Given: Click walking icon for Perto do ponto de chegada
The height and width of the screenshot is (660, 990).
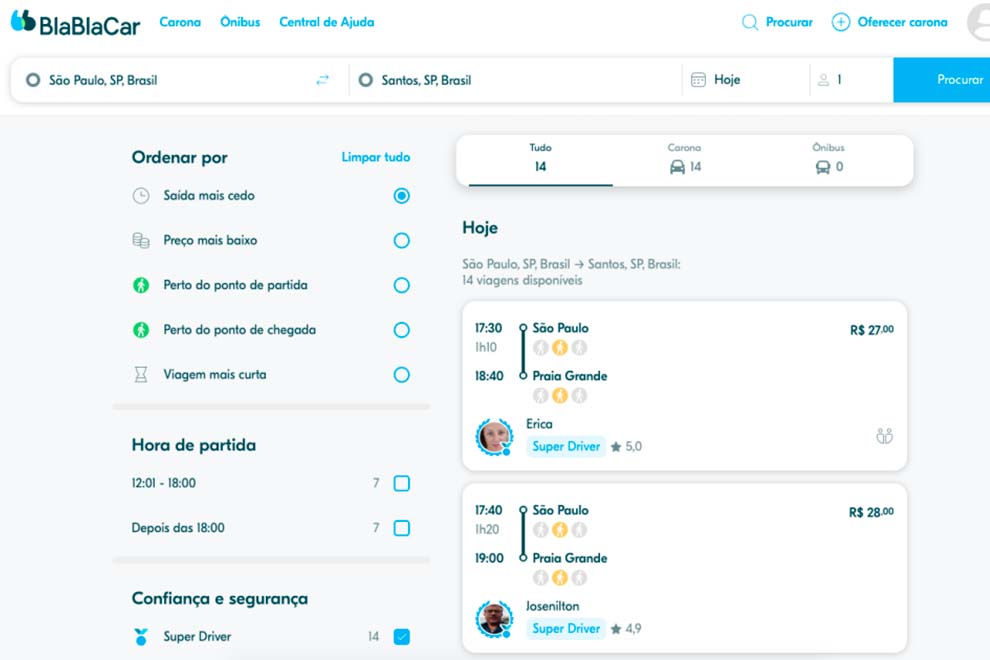Looking at the screenshot, I should click(x=141, y=330).
